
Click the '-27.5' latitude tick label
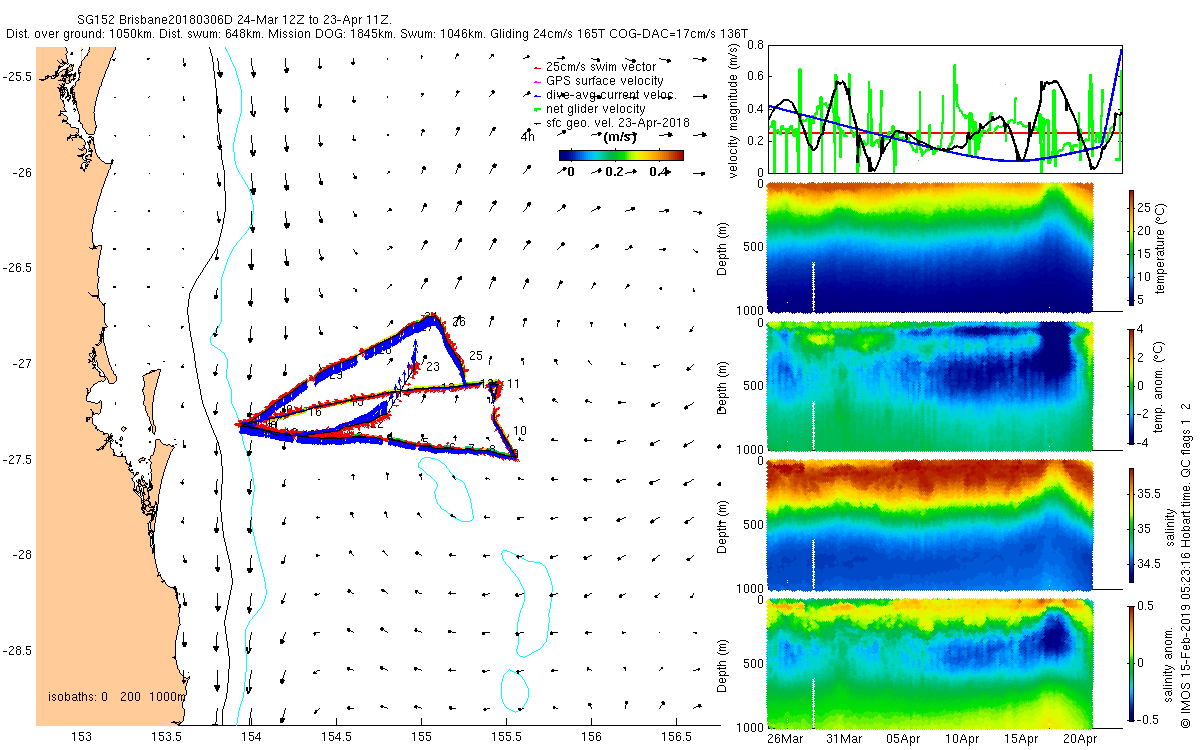coord(17,459)
